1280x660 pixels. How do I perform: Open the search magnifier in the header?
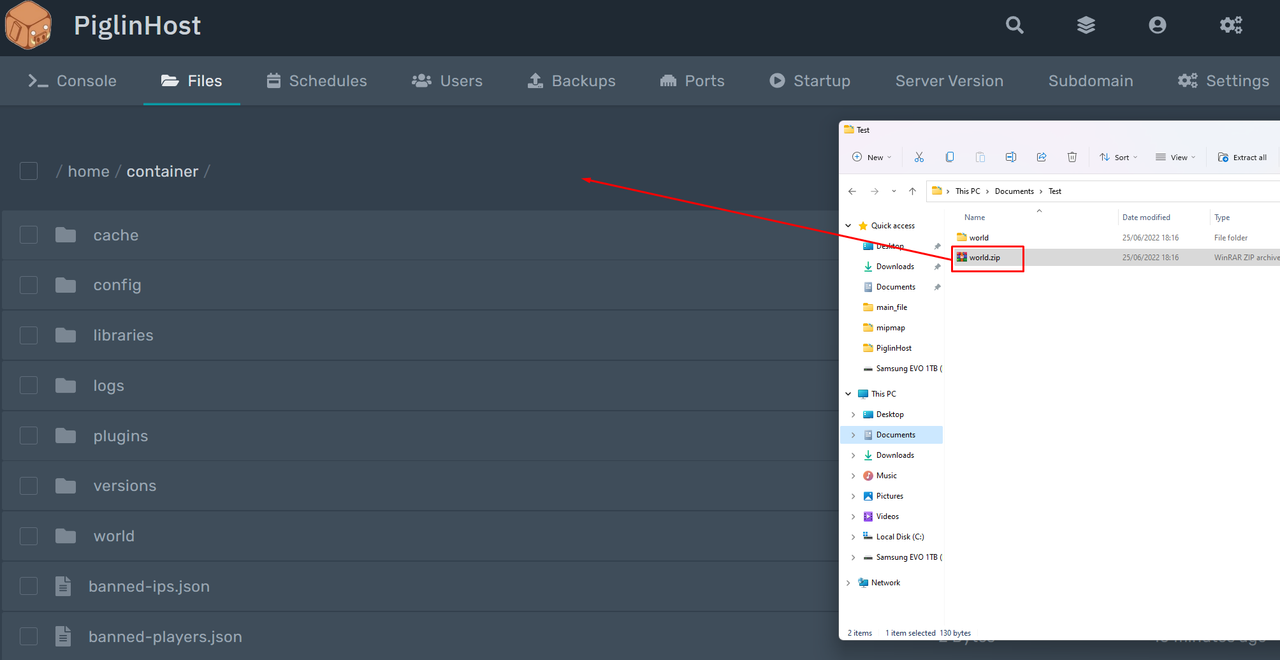pos(1015,25)
